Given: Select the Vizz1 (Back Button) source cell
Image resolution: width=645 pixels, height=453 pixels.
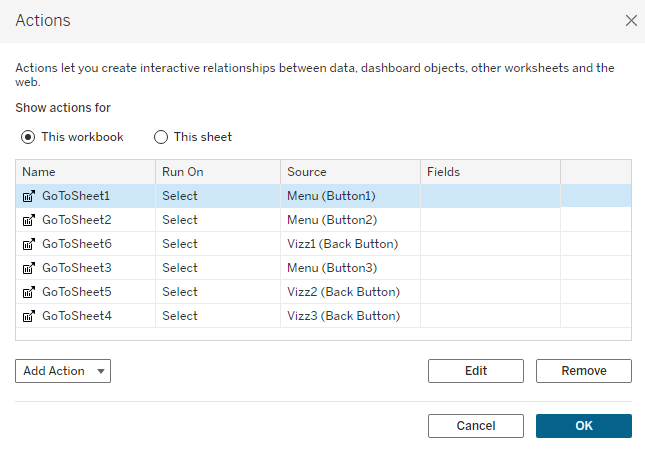Looking at the screenshot, I should (342, 244).
